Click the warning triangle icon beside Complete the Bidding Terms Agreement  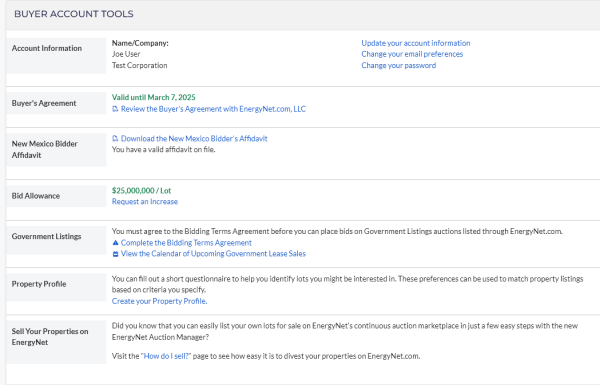pyautogui.click(x=115, y=243)
